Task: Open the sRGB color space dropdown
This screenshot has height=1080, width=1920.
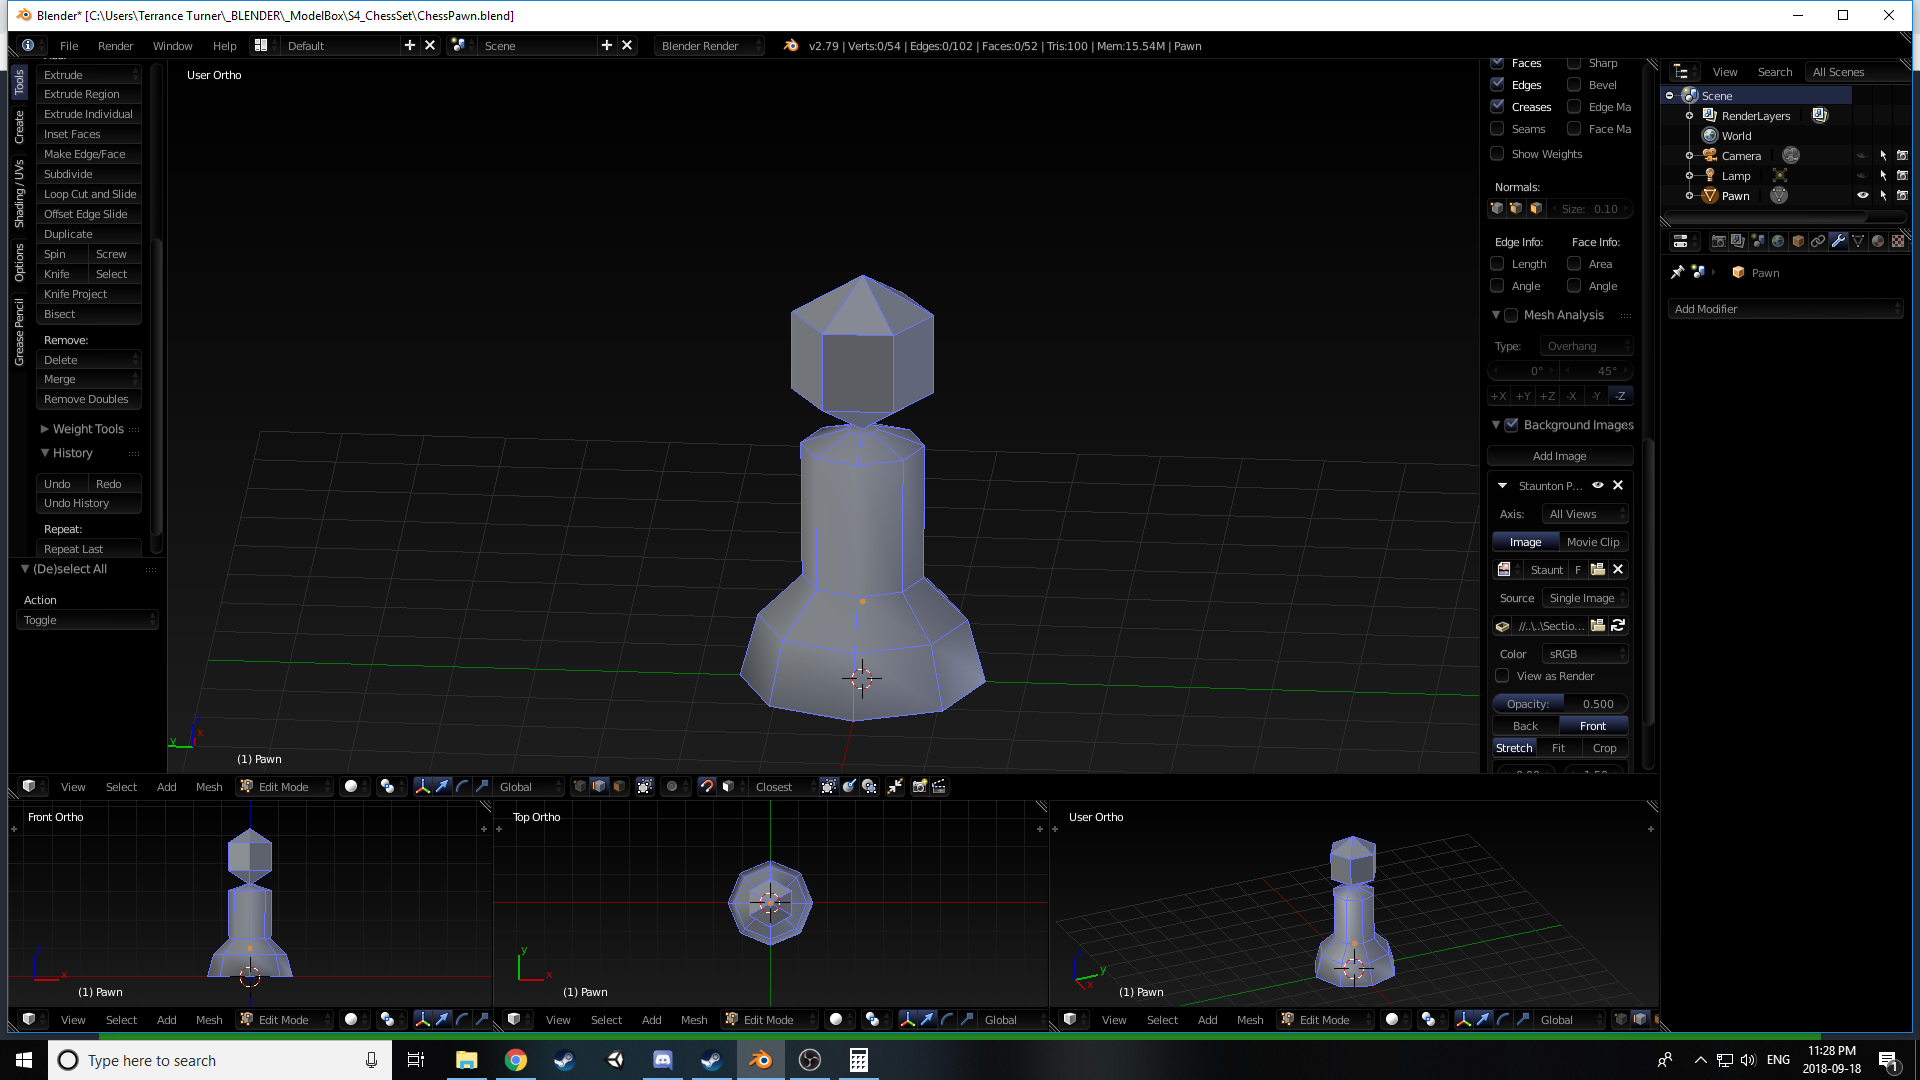Action: tap(1585, 654)
